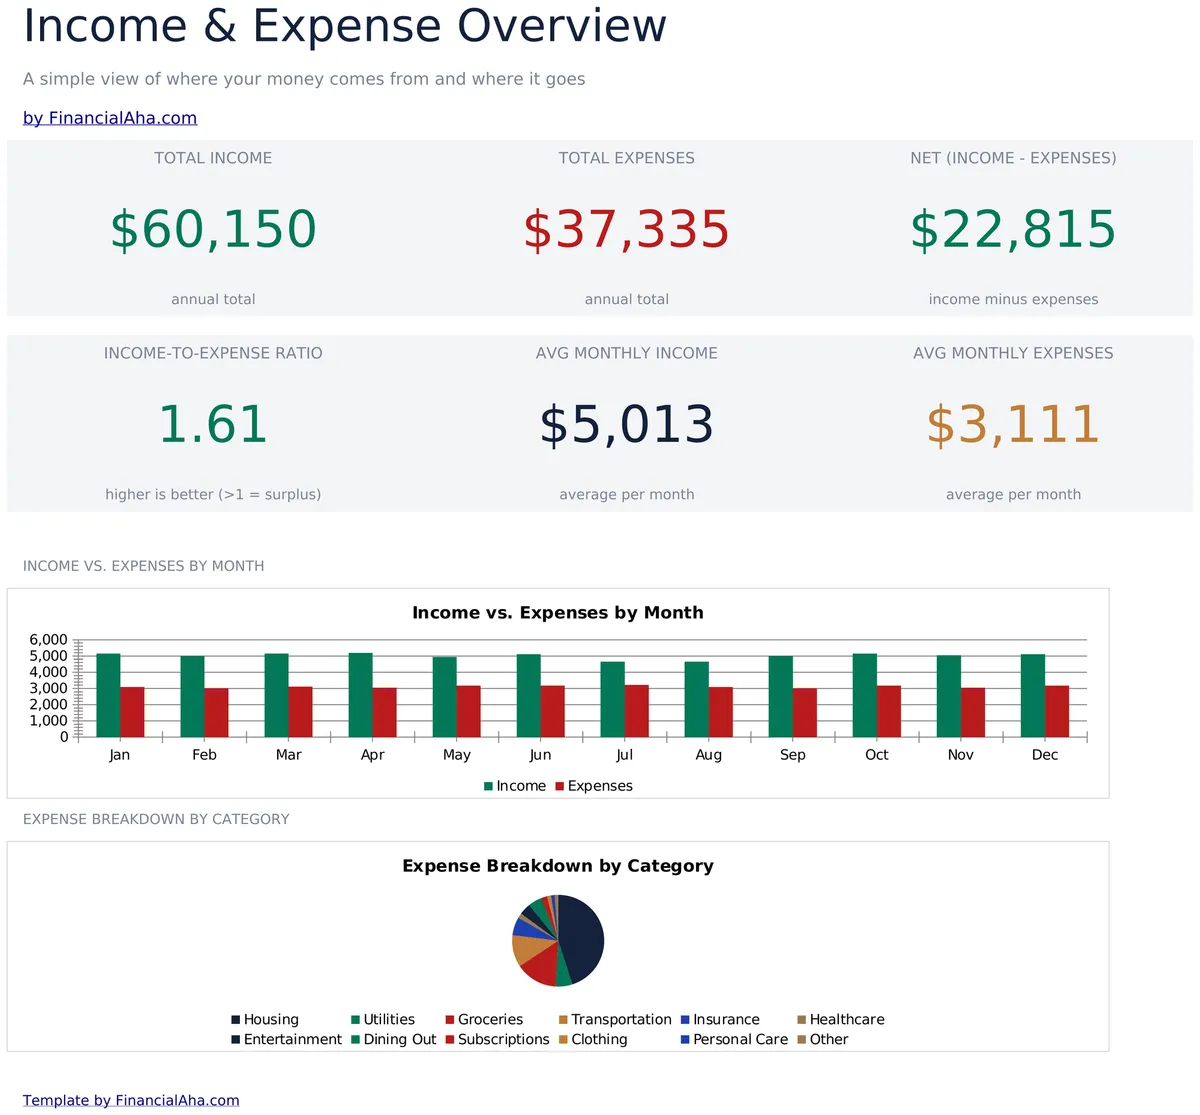
Task: Select the December expenses bar
Action: (1057, 711)
